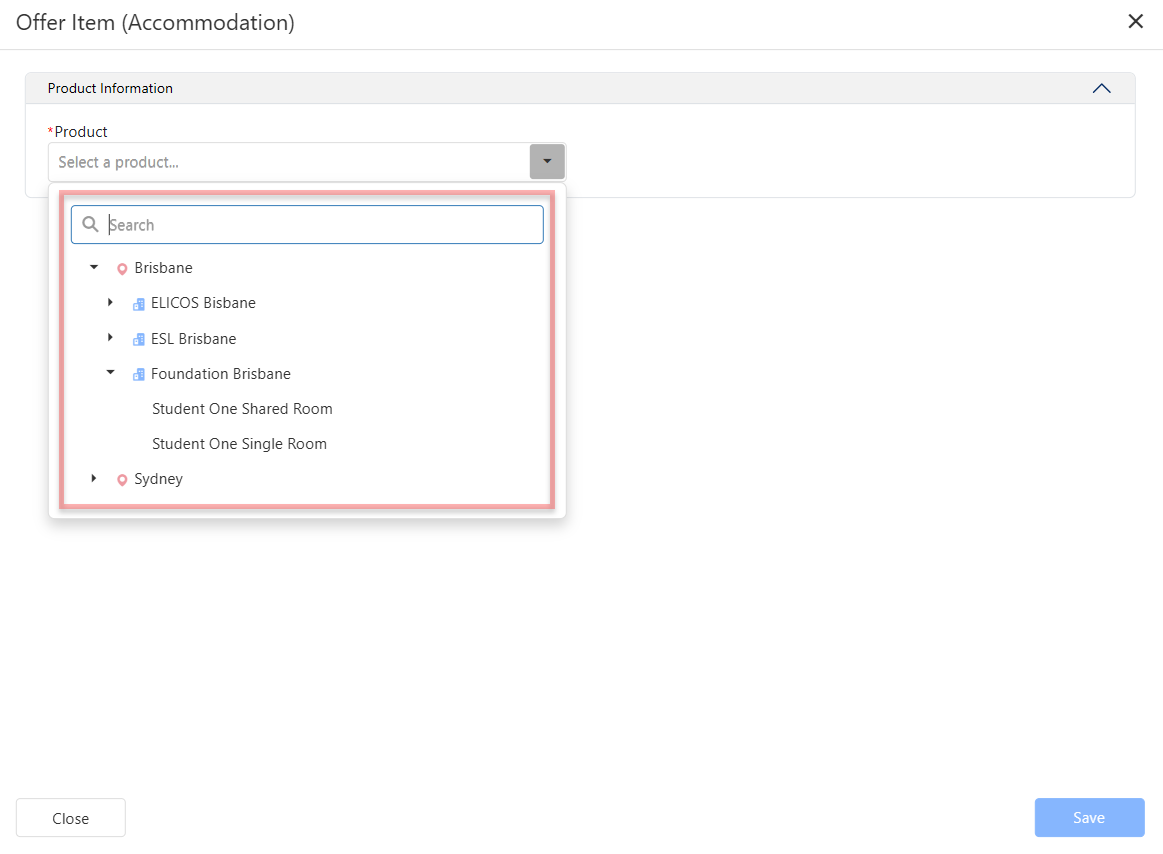
Task: Collapse the Brisbane tree node
Action: coord(94,268)
